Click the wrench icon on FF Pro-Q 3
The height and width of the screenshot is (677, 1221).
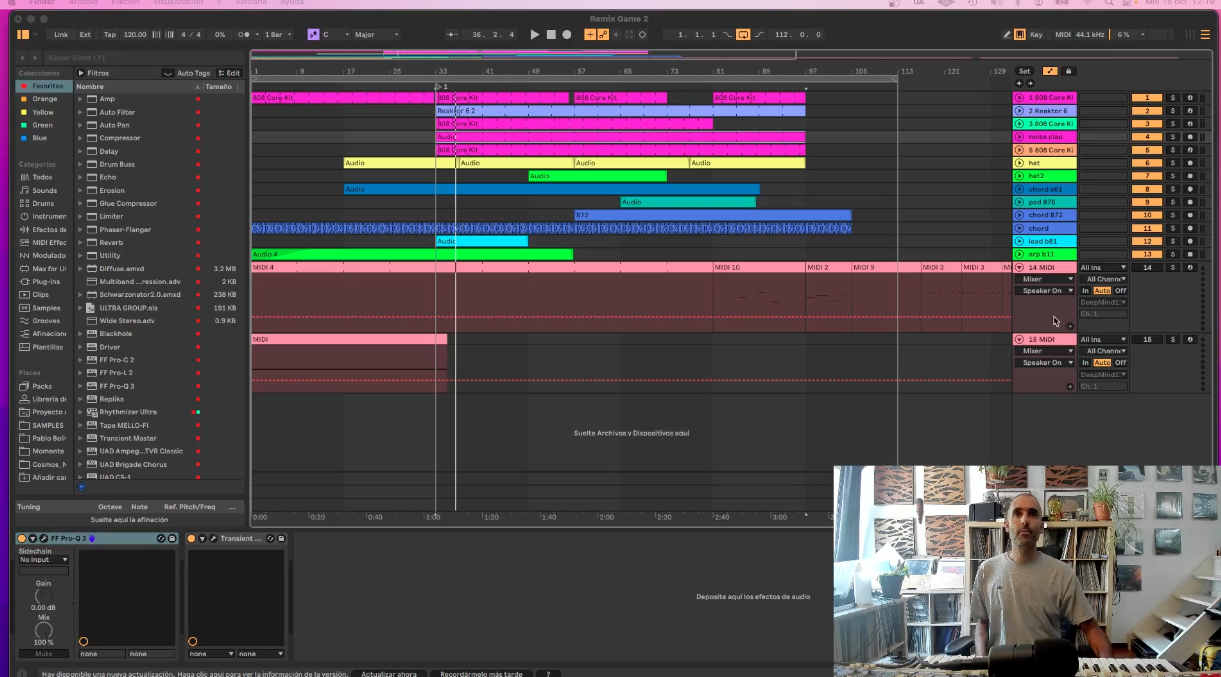coord(44,539)
